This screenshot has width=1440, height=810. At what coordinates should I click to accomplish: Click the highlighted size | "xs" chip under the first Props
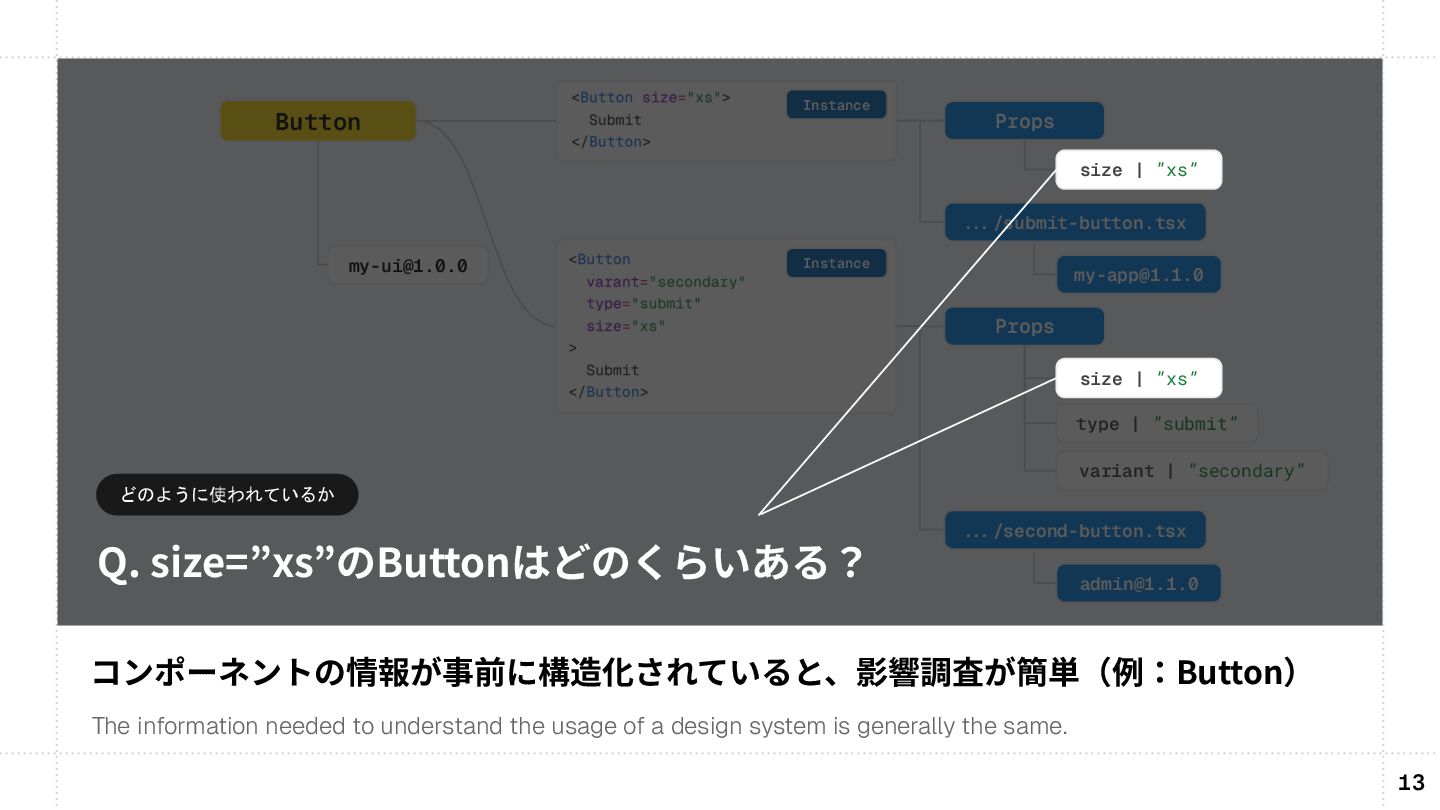[1139, 170]
